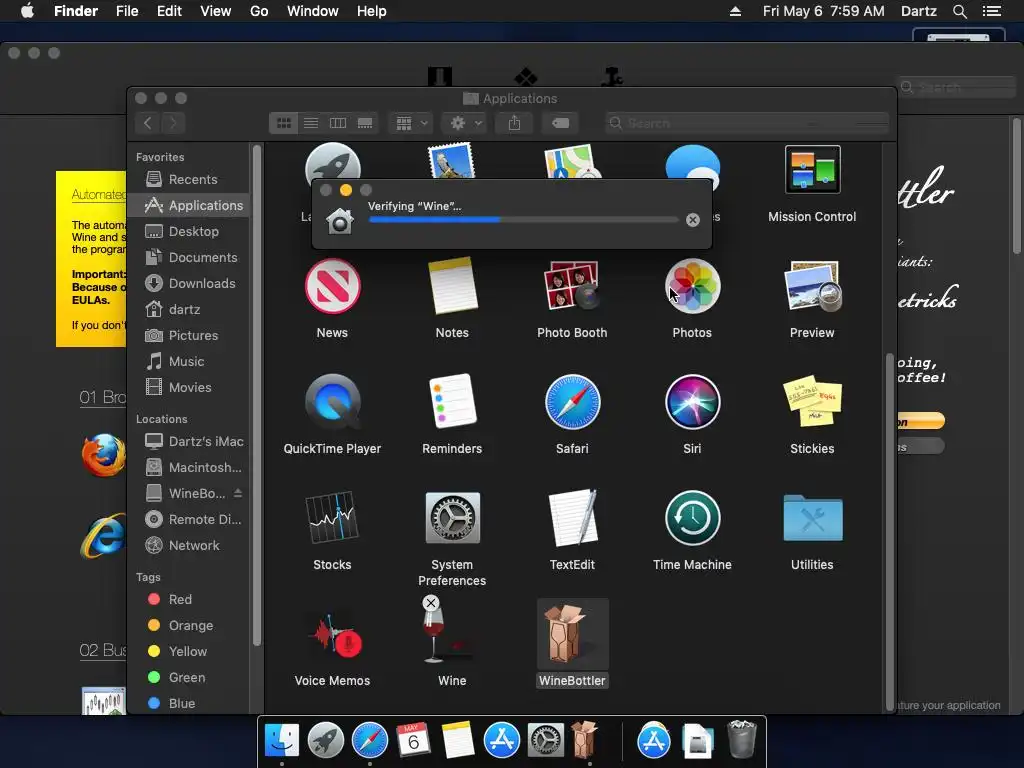Click the Share toolbar button
Screen dimensions: 1024x768
point(515,123)
